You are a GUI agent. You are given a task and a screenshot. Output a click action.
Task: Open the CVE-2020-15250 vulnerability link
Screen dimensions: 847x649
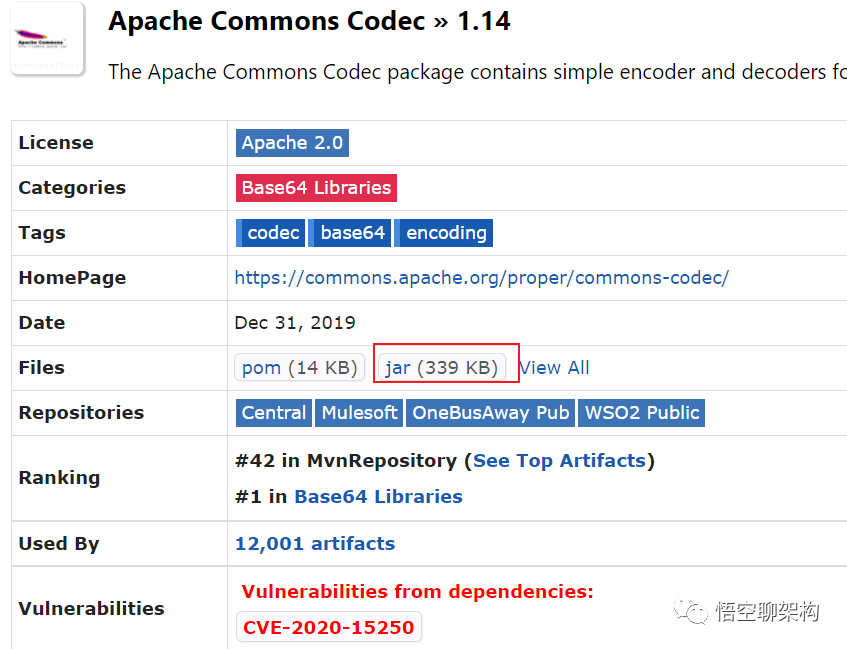tap(328, 628)
